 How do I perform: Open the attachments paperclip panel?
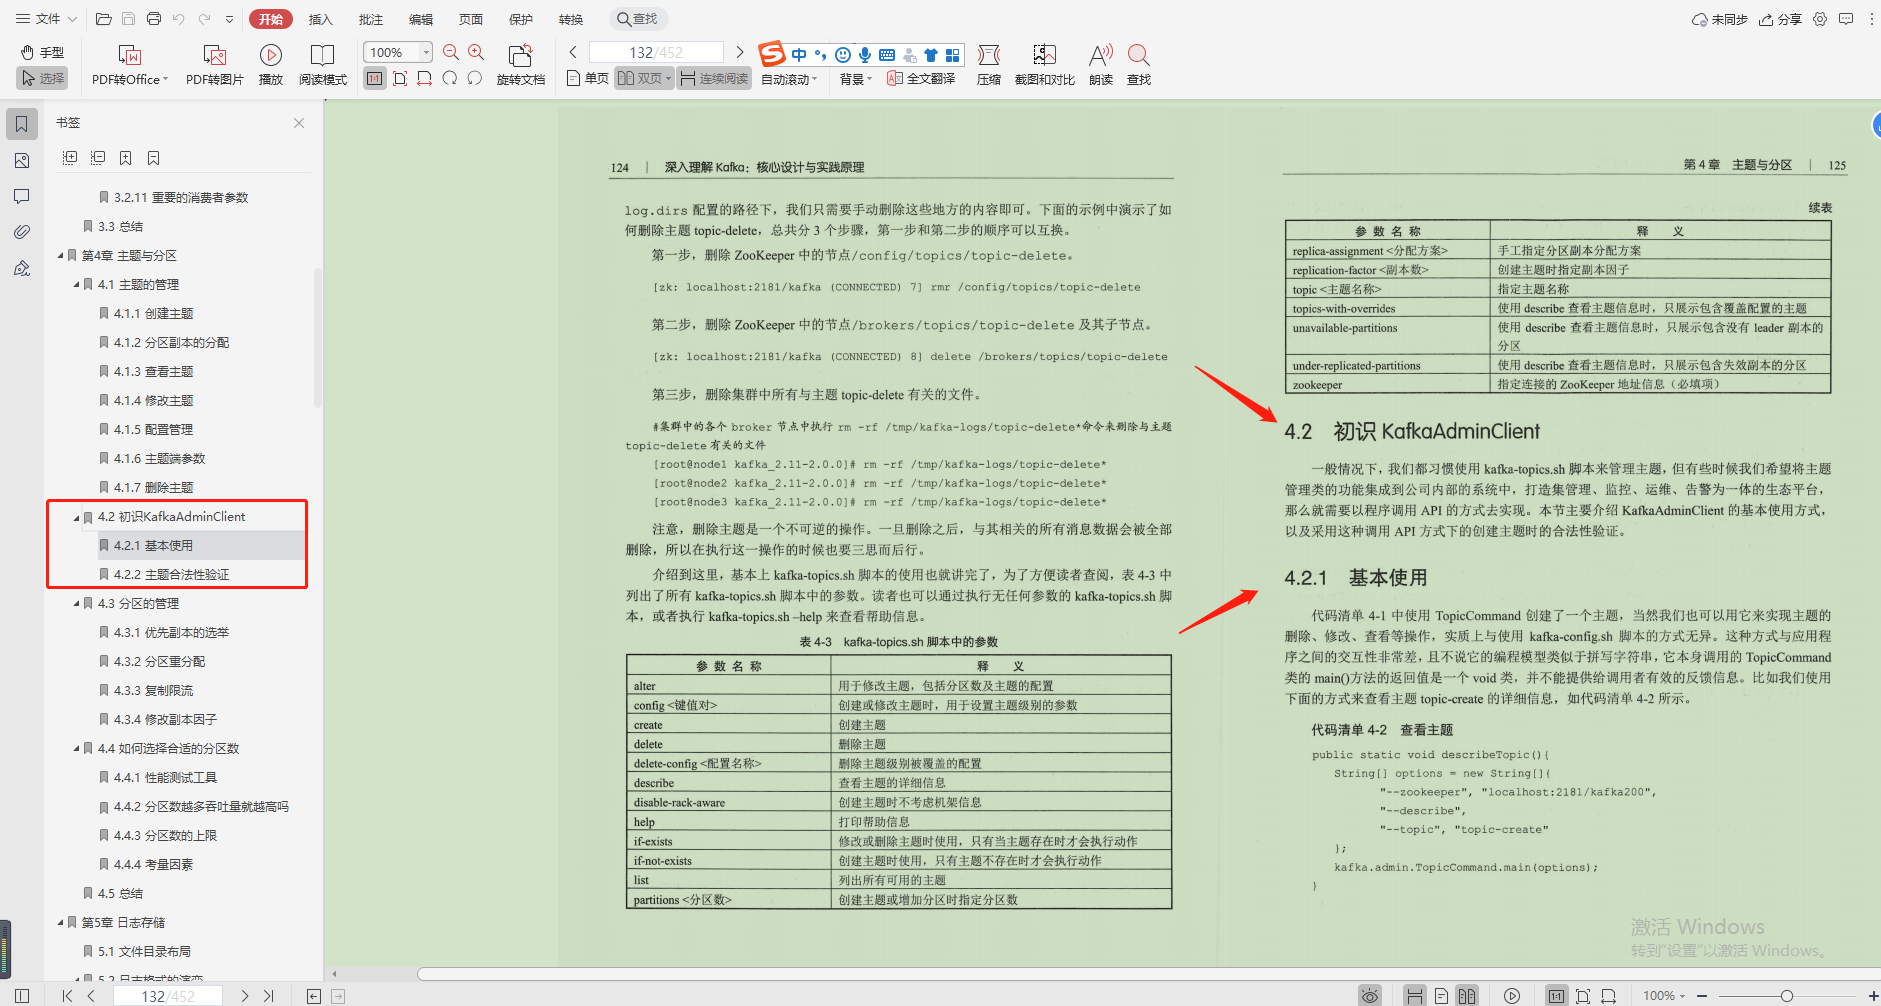22,232
